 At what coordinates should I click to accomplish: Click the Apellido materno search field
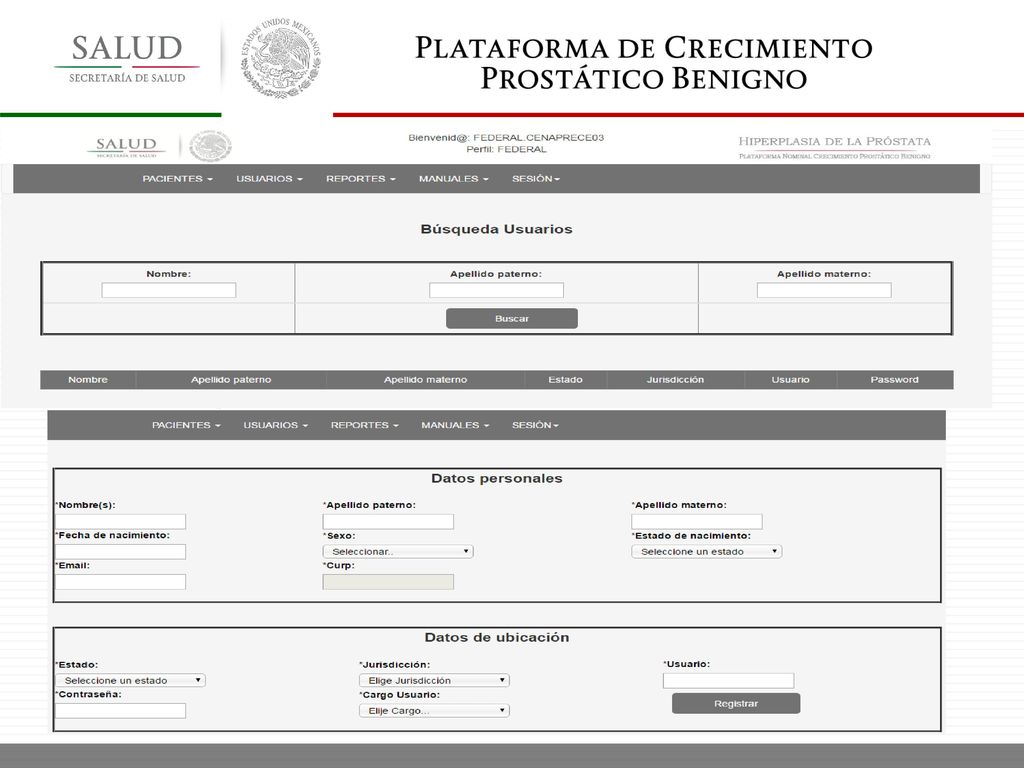[x=824, y=291]
